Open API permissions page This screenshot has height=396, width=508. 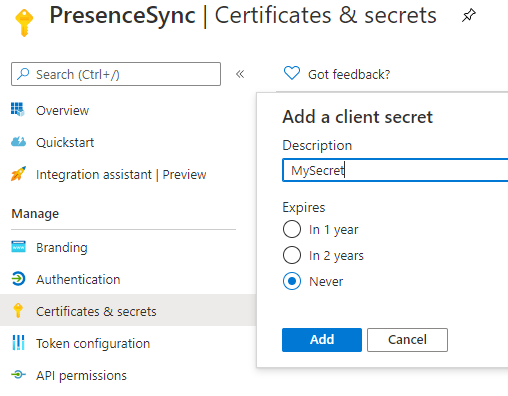[81, 376]
